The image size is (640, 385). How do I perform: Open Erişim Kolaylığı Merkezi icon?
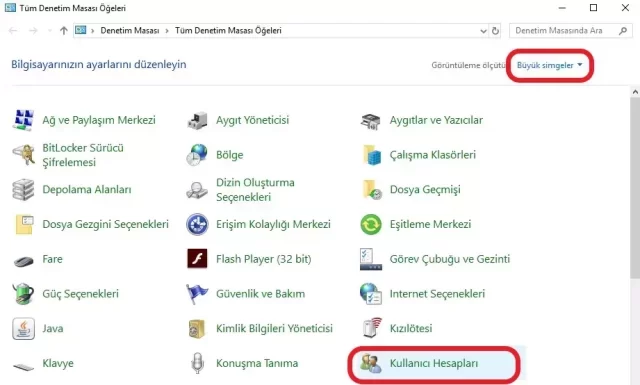pos(197,224)
